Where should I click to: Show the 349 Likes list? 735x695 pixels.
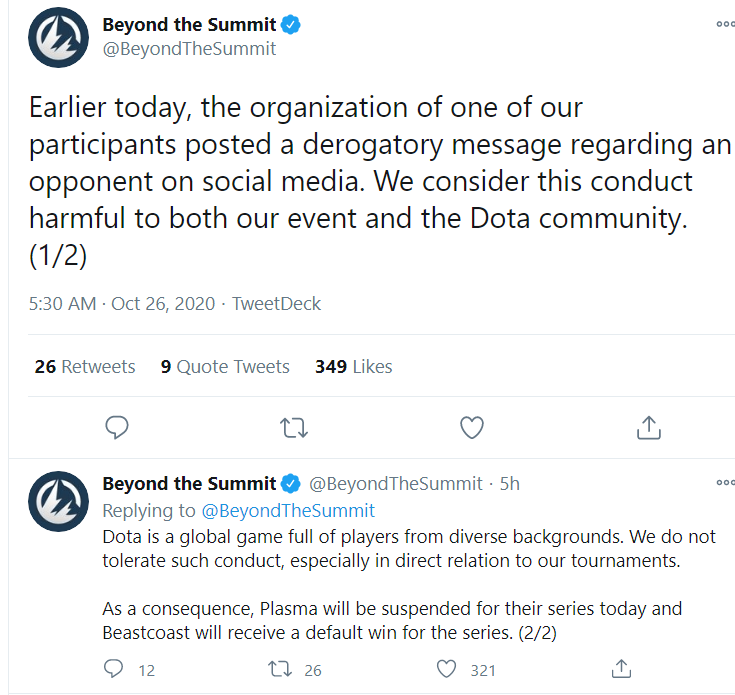(353, 367)
